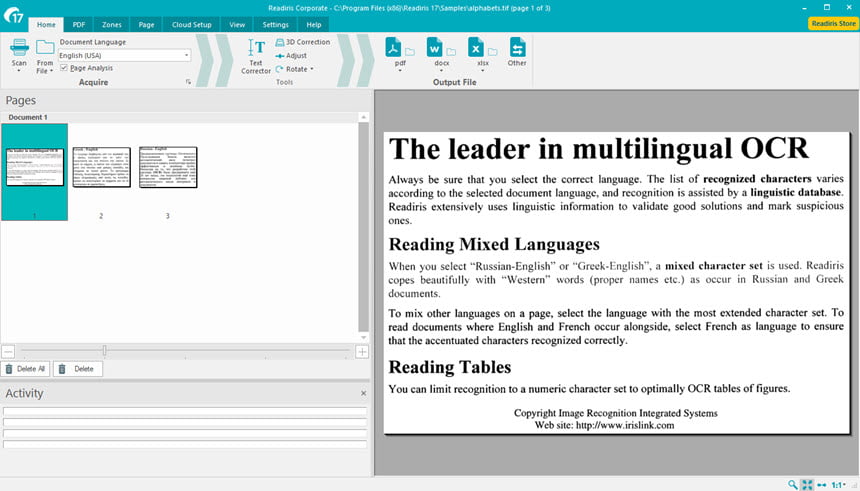This screenshot has height=491, width=860.
Task: Select page 1 thumbnail
Action: (x=35, y=172)
